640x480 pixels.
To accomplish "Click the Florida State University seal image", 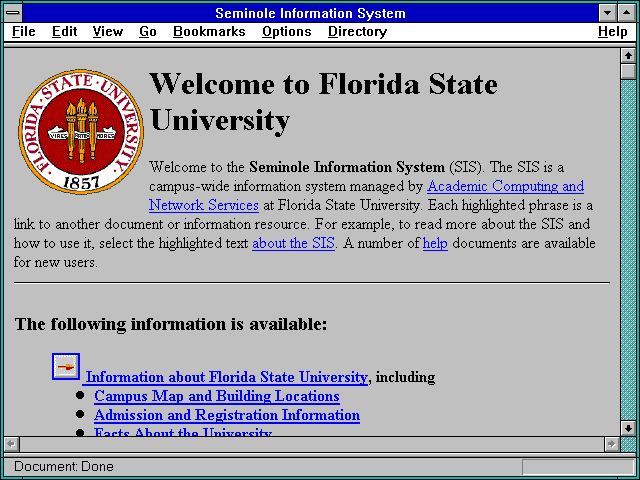I will (x=81, y=131).
